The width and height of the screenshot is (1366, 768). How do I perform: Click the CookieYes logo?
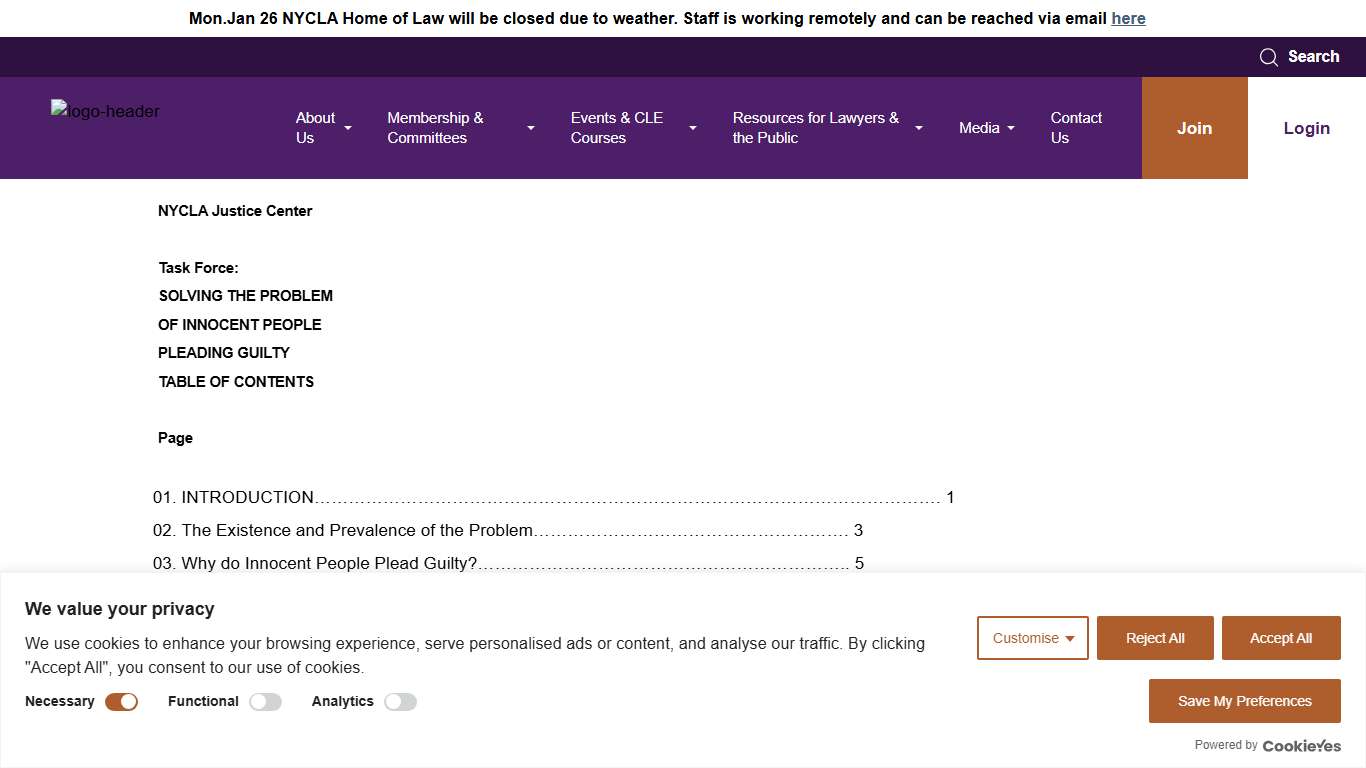(x=1301, y=745)
